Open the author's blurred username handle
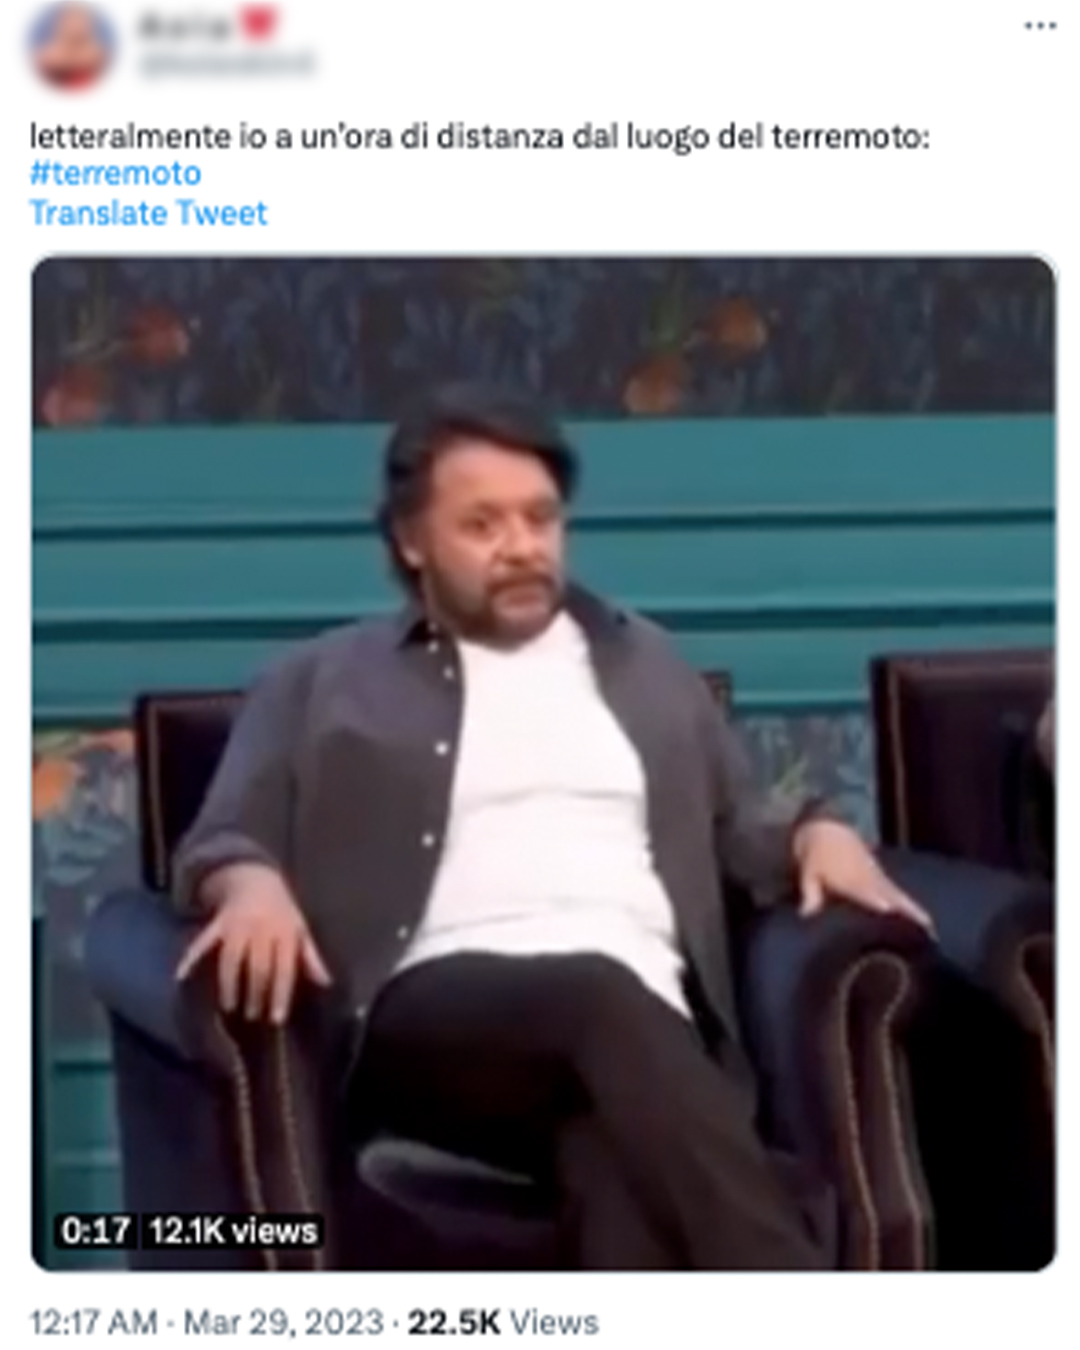Image resolution: width=1080 pixels, height=1350 pixels. click(226, 64)
